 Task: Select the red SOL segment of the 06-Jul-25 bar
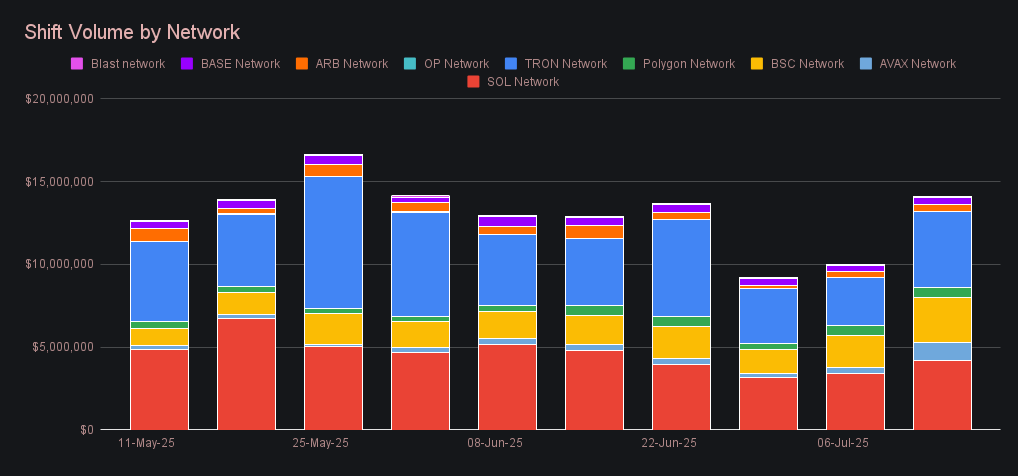pyautogui.click(x=855, y=401)
